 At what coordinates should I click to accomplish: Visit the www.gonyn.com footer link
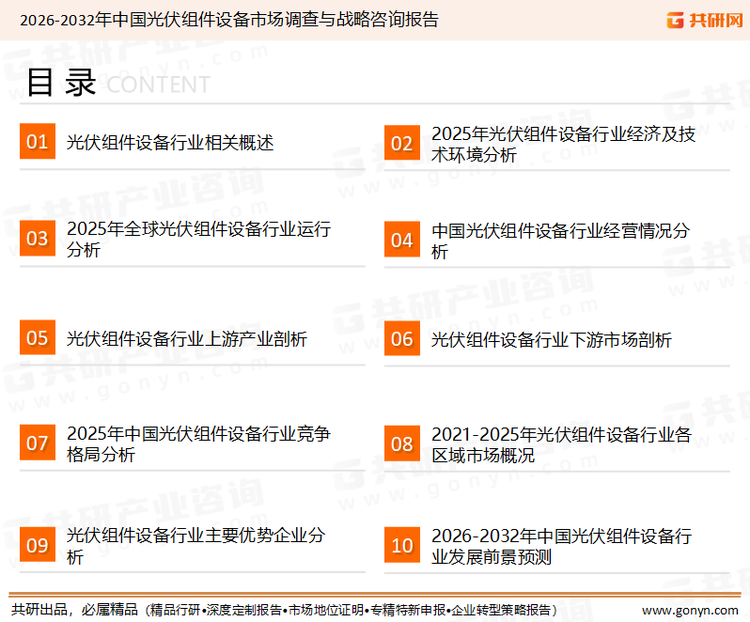(690, 611)
